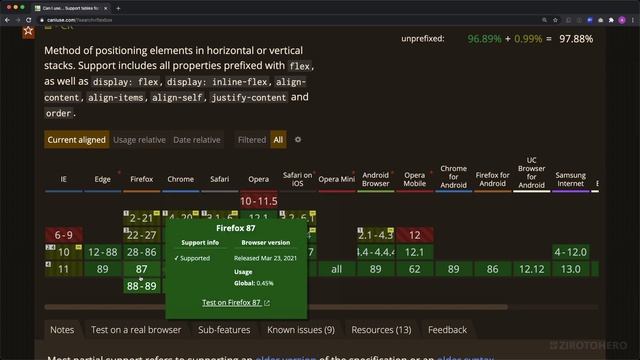Select the Samsung Internet 13.0 cell

[571, 269]
